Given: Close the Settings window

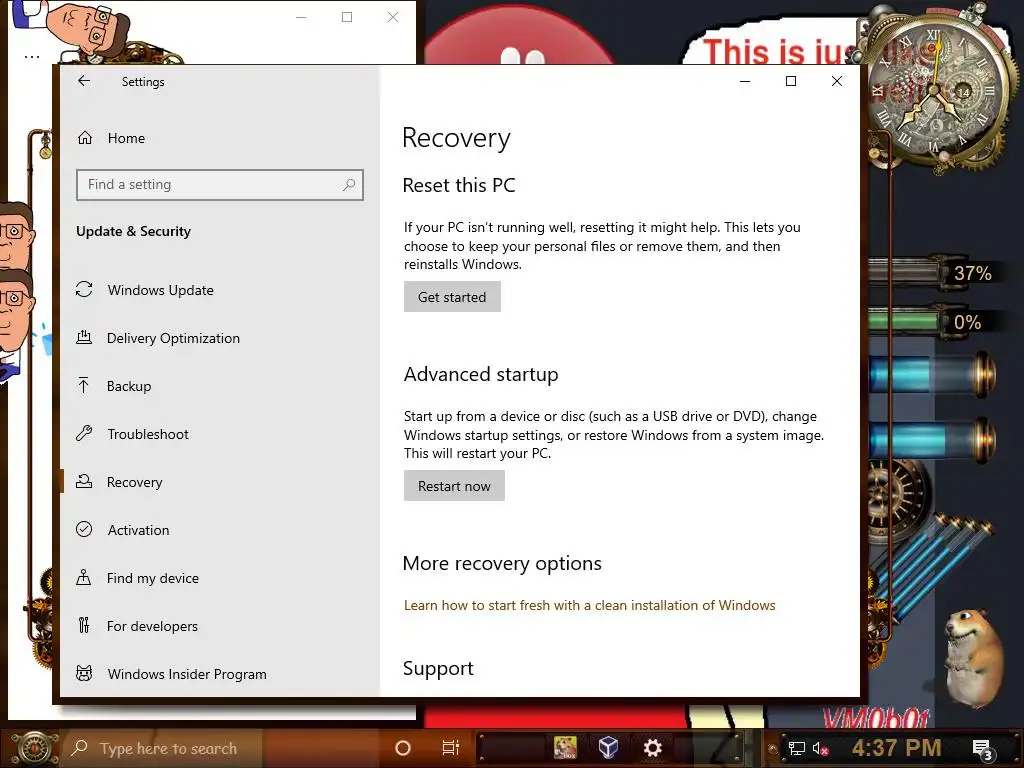Looking at the screenshot, I should click(x=837, y=81).
